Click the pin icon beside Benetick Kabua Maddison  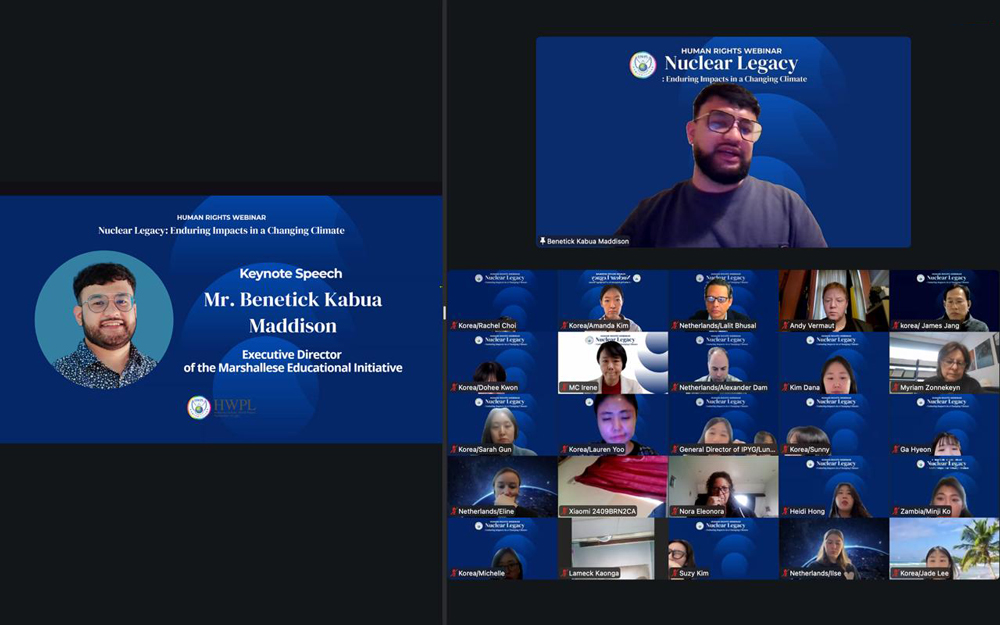[x=543, y=241]
